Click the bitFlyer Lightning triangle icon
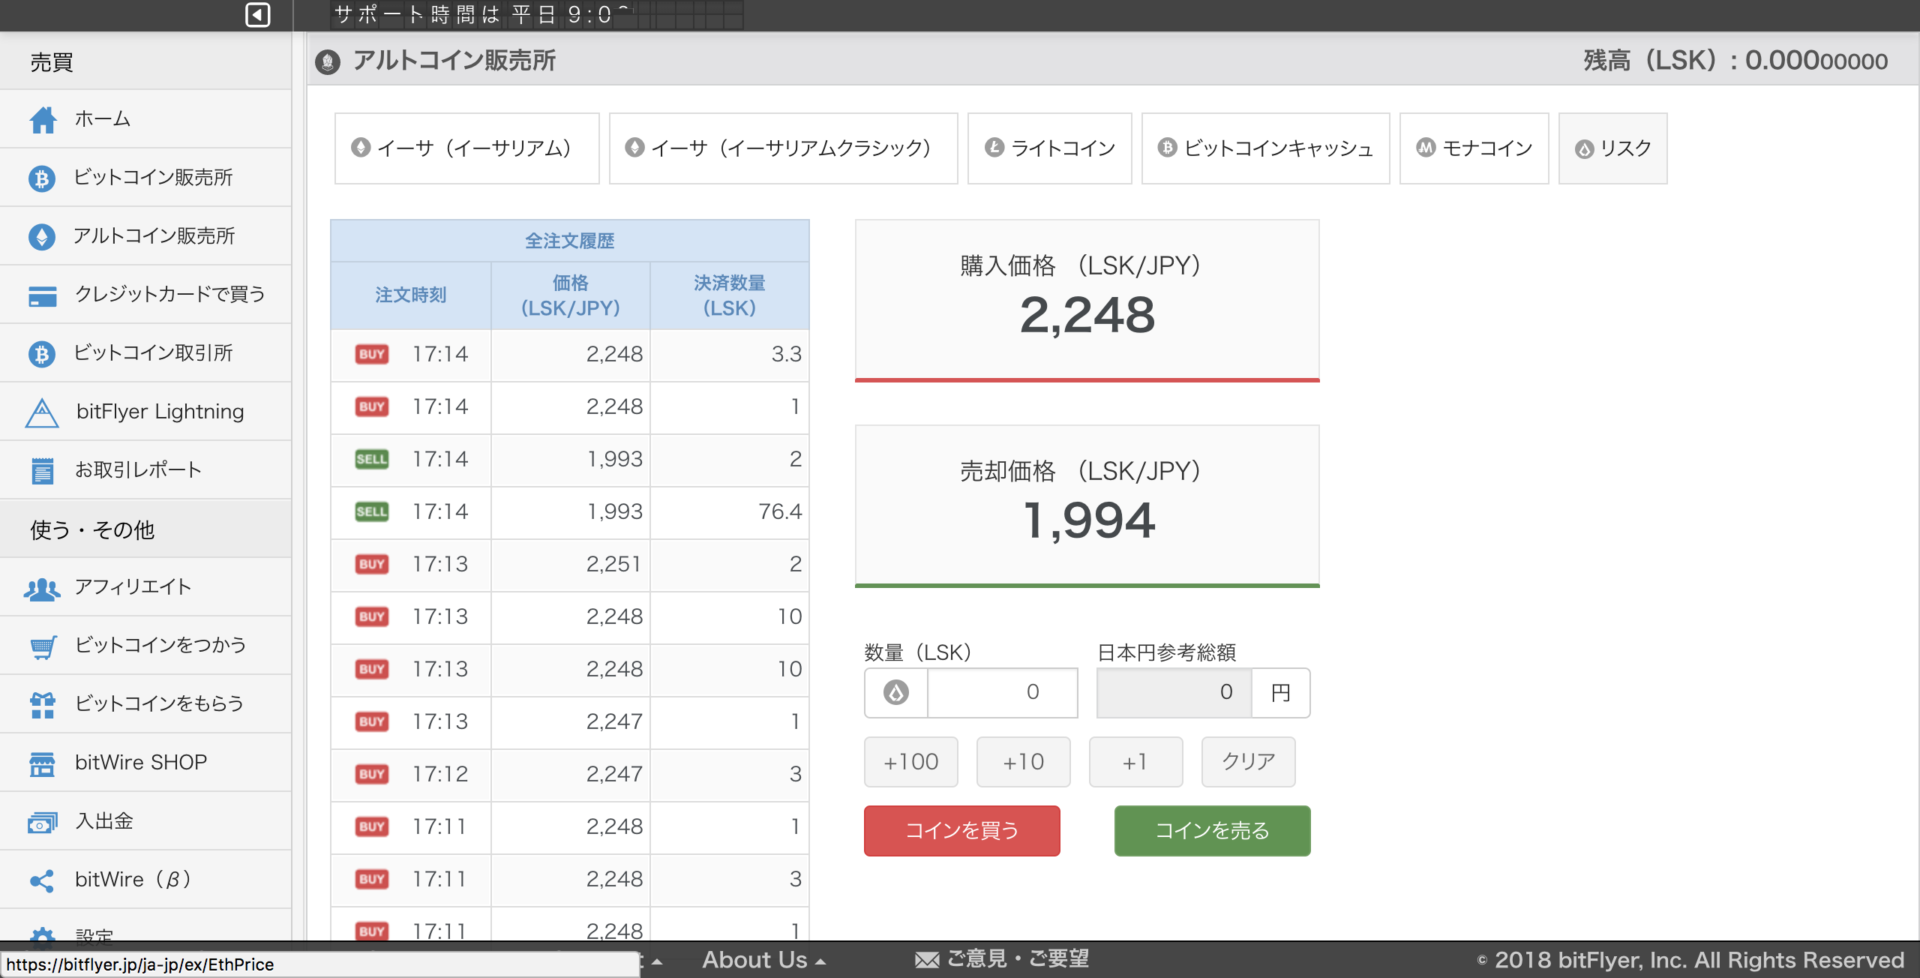The image size is (1920, 978). tap(42, 412)
